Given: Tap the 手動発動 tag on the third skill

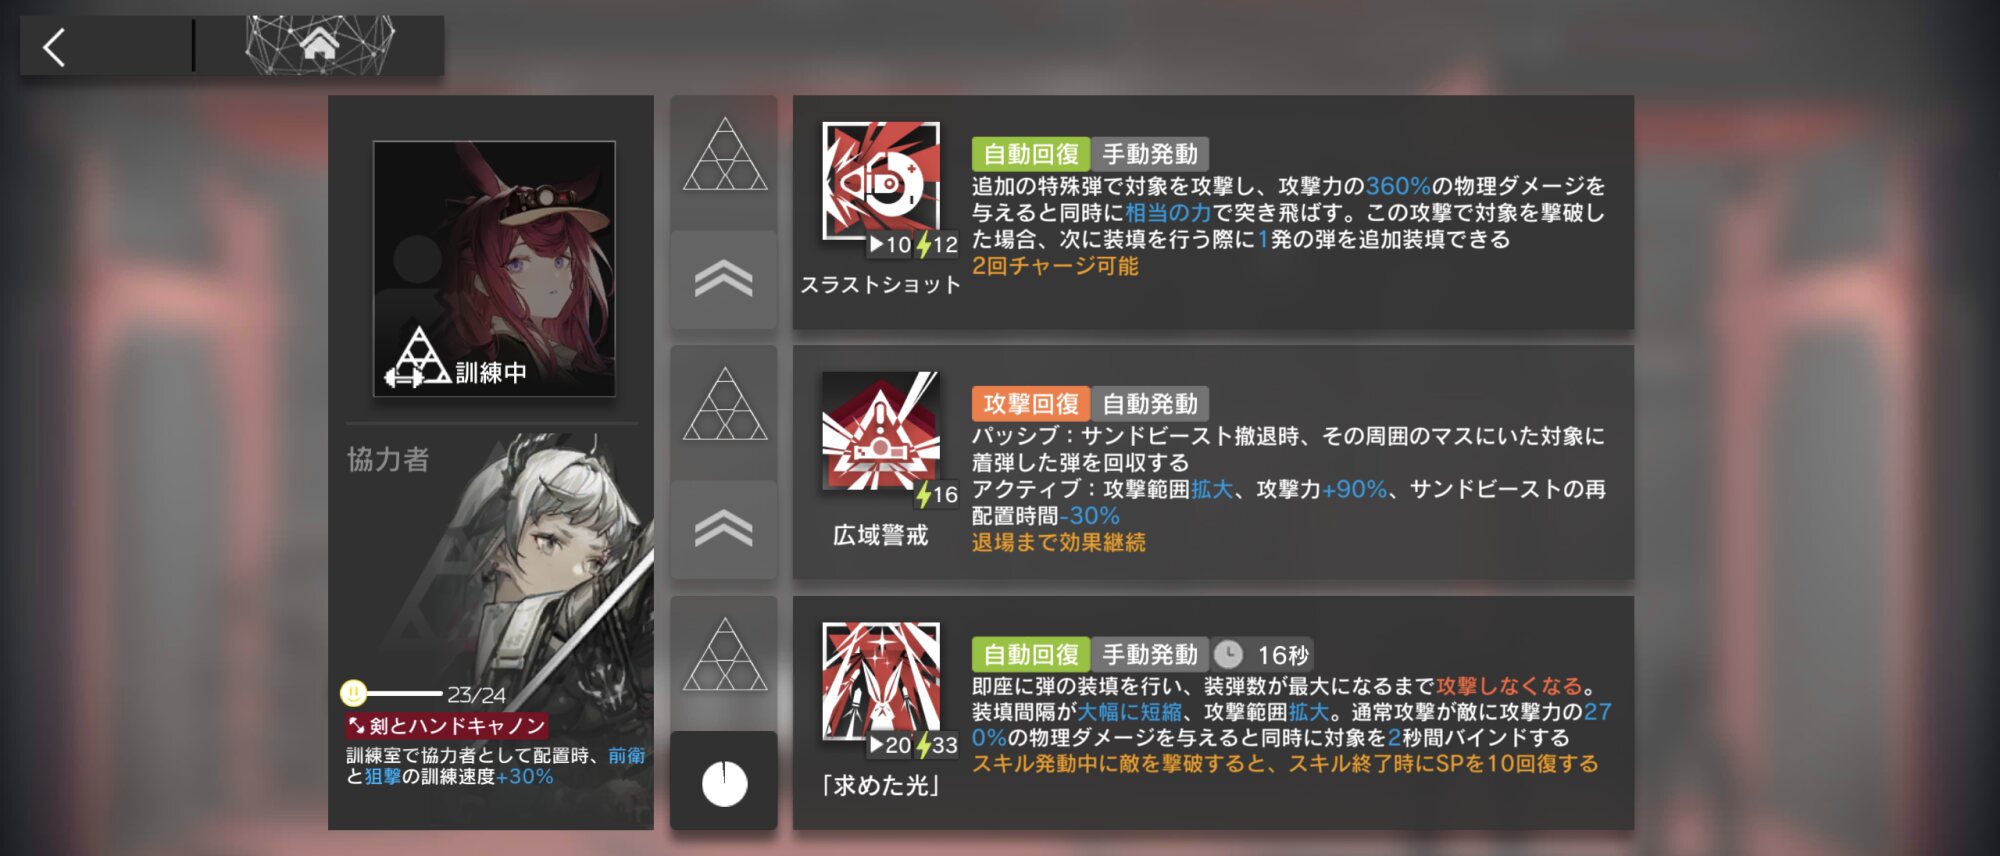Looking at the screenshot, I should click(1150, 654).
